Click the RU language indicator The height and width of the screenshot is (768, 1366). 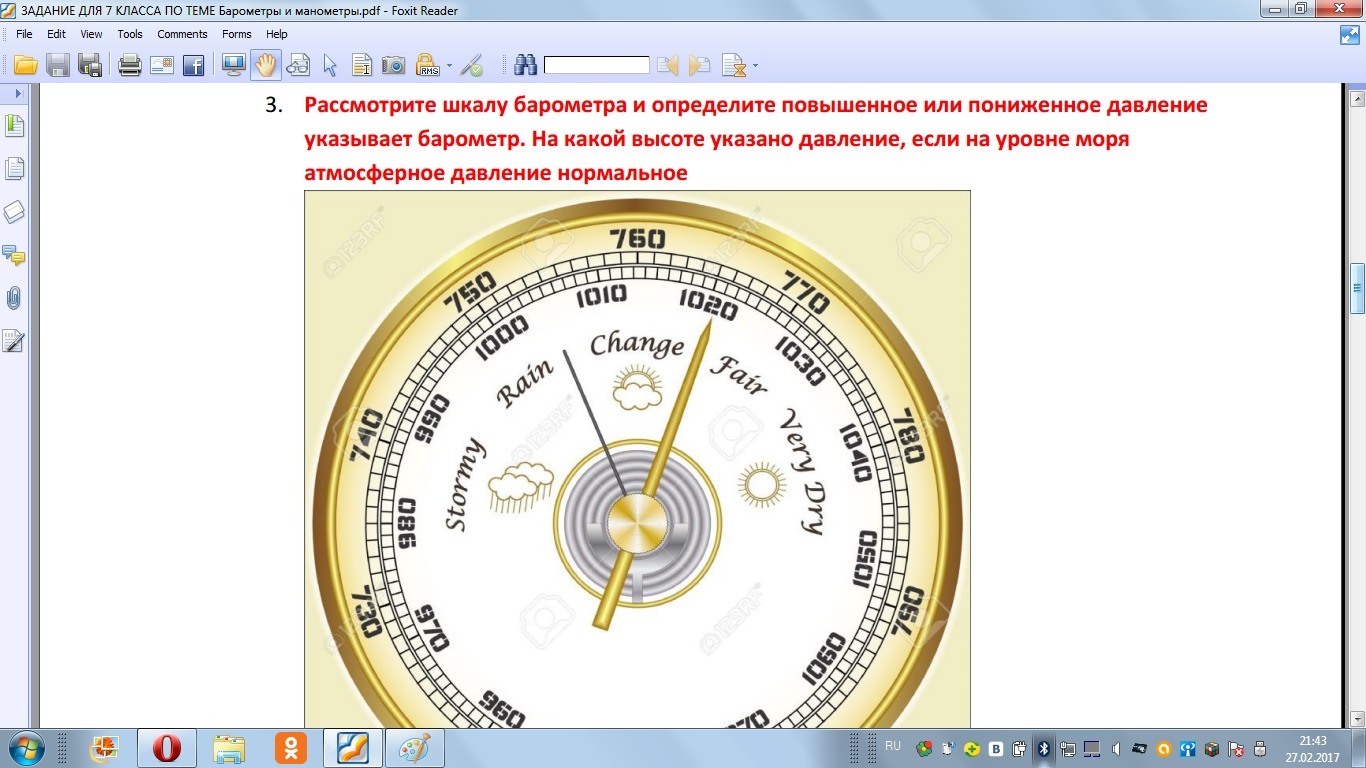click(x=893, y=746)
